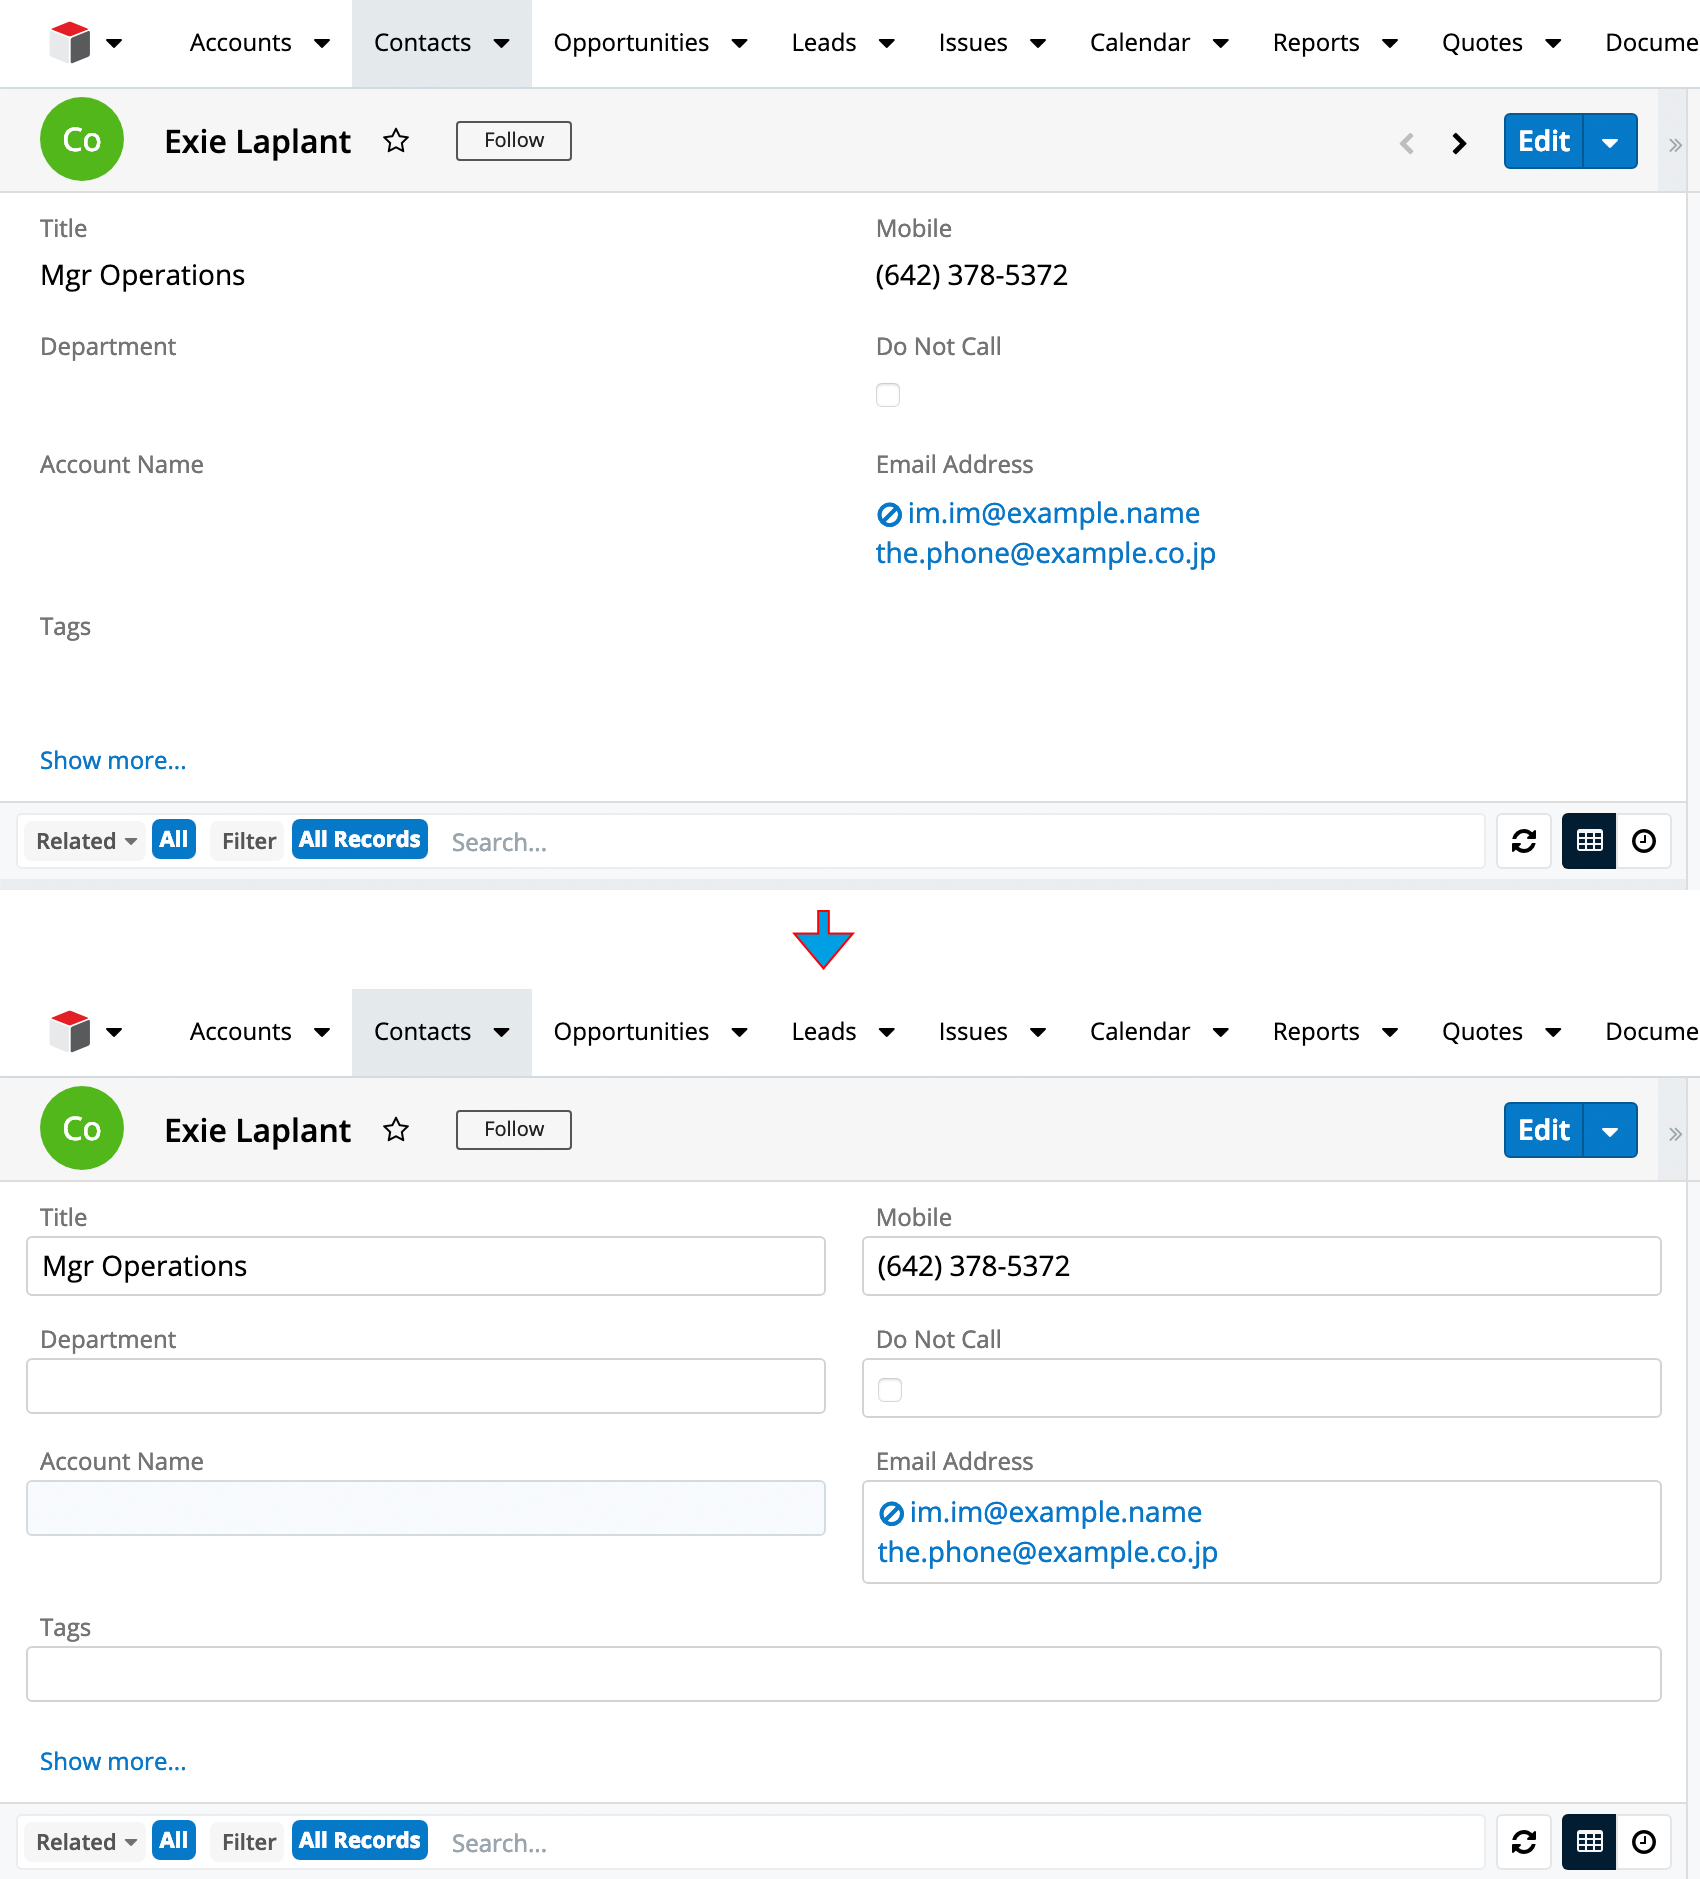This screenshot has width=1700, height=1879.
Task: Expand Calendar dropdown arrow in bottom navbar
Action: [1221, 1032]
